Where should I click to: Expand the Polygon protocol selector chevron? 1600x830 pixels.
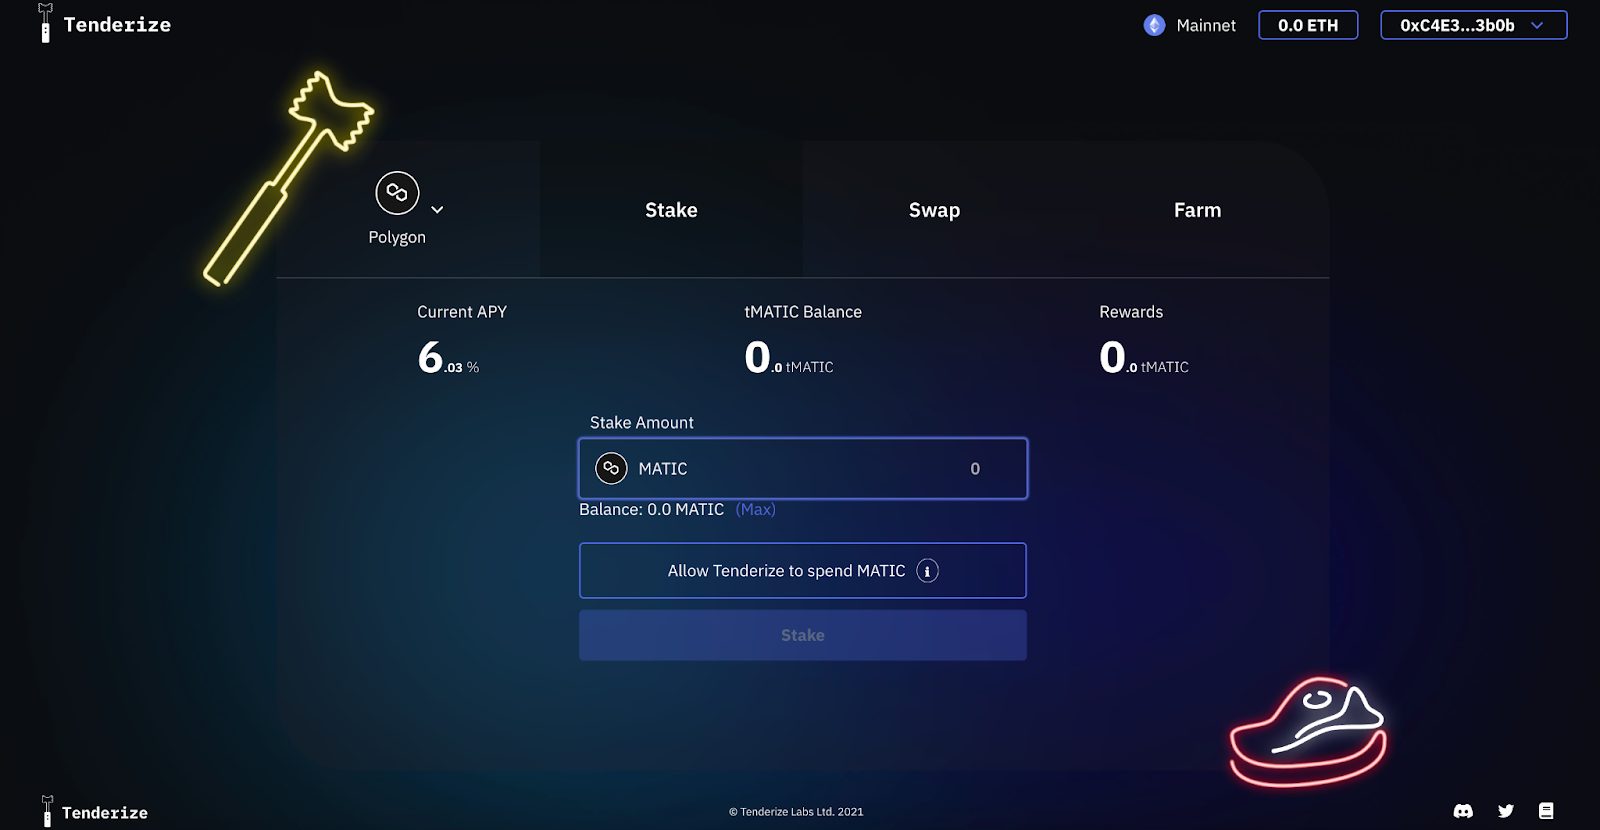coord(437,210)
